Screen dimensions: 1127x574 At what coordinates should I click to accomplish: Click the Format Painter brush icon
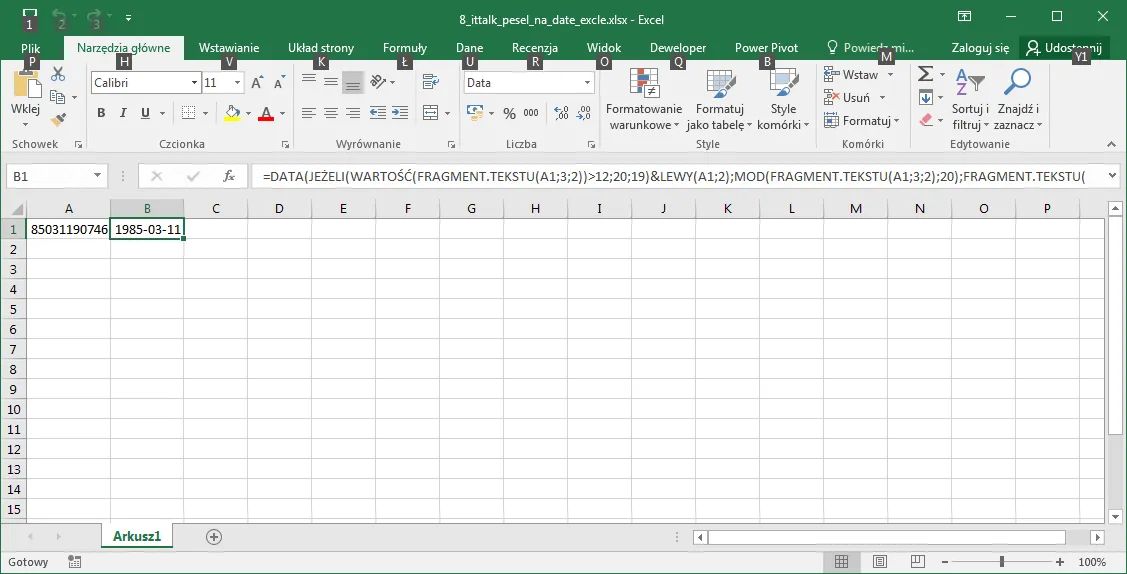tap(57, 119)
